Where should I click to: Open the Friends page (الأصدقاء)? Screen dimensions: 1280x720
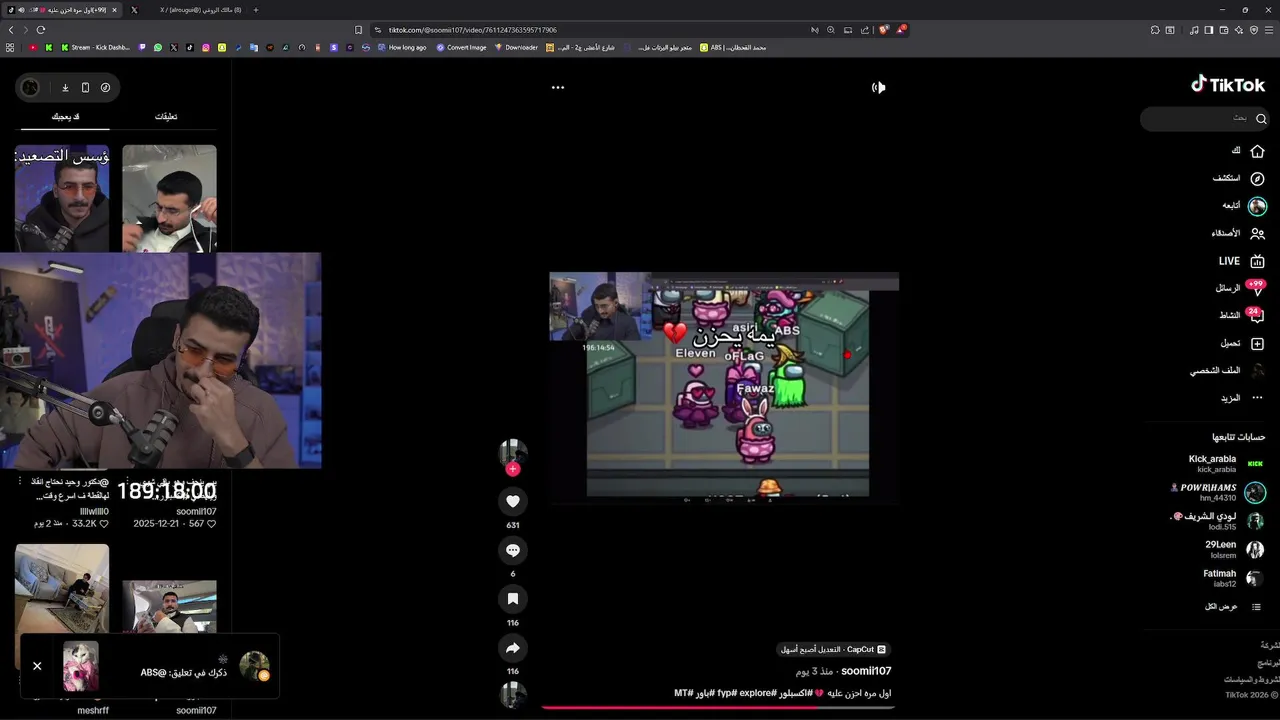1238,234
